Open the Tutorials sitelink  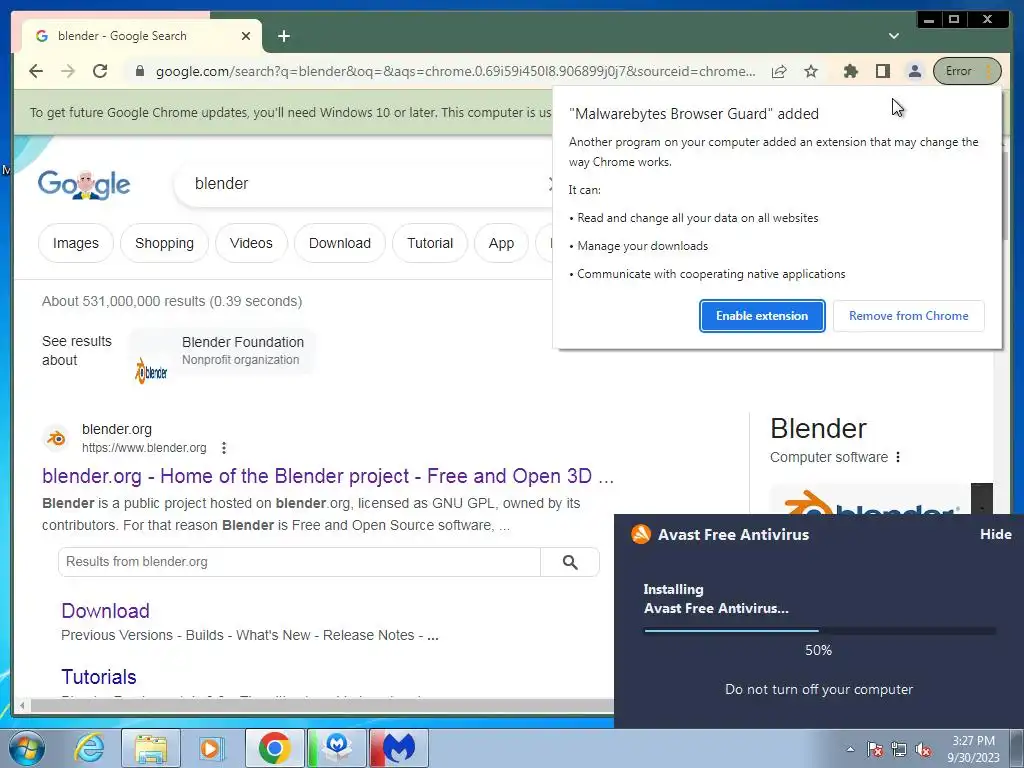[99, 677]
